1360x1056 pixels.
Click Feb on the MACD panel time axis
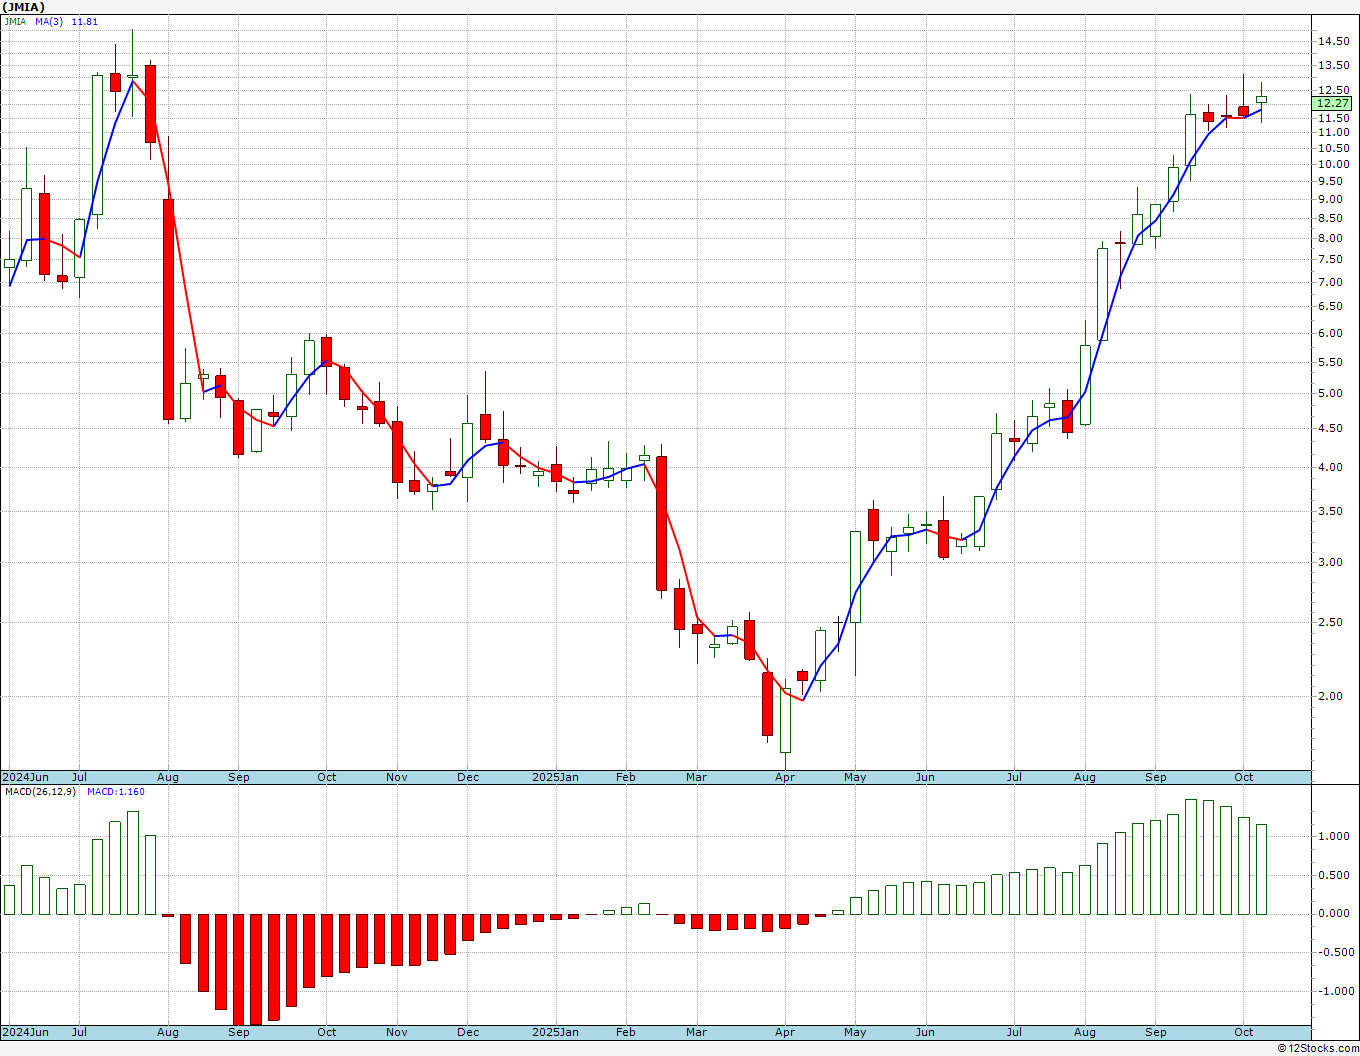pyautogui.click(x=626, y=1032)
